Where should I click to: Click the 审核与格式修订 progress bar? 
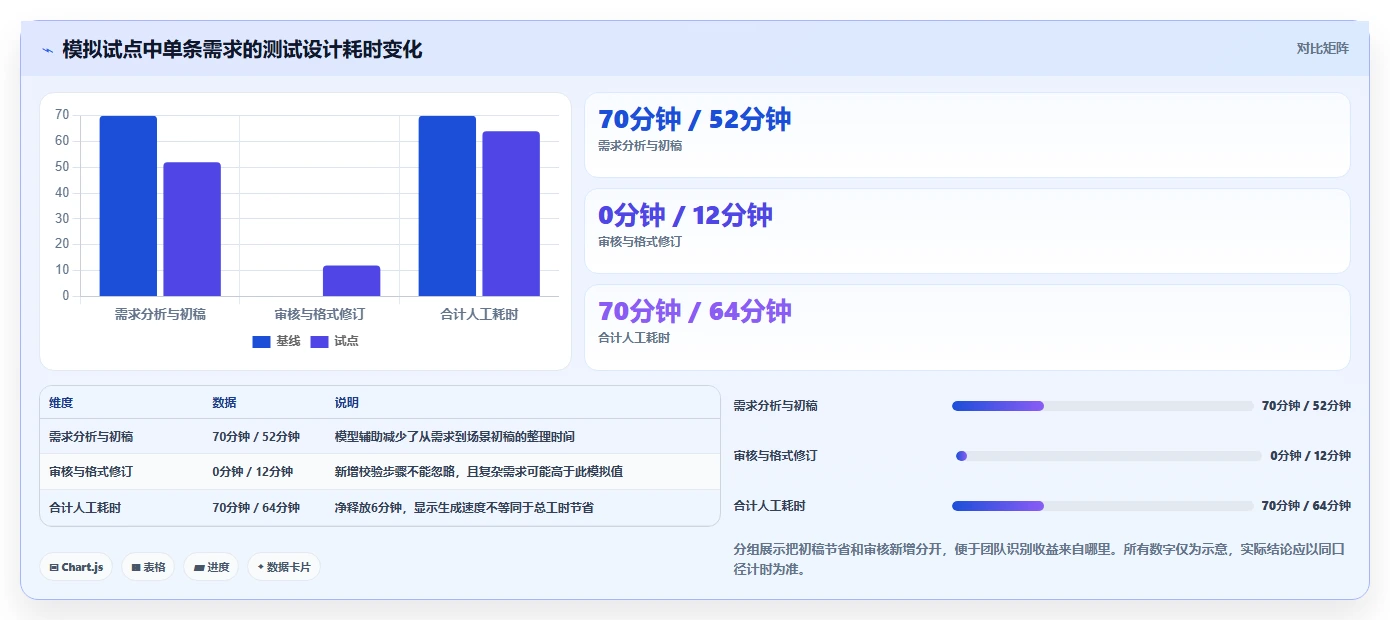tap(1107, 456)
